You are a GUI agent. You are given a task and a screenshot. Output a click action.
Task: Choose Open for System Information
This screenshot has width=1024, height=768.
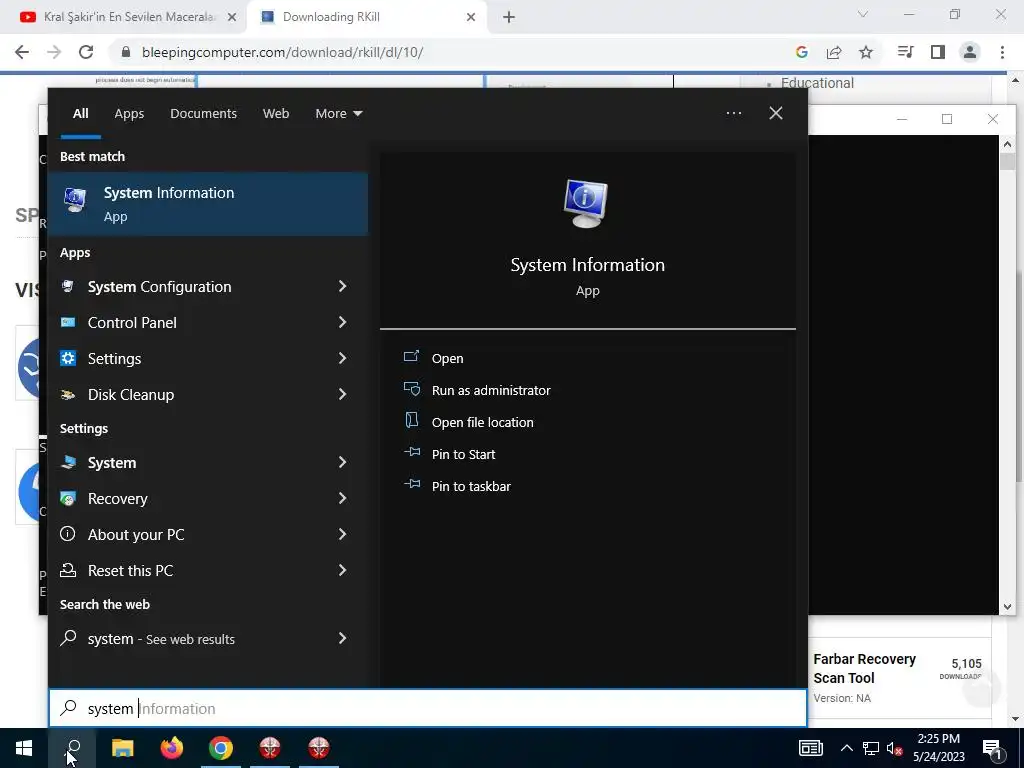point(447,359)
